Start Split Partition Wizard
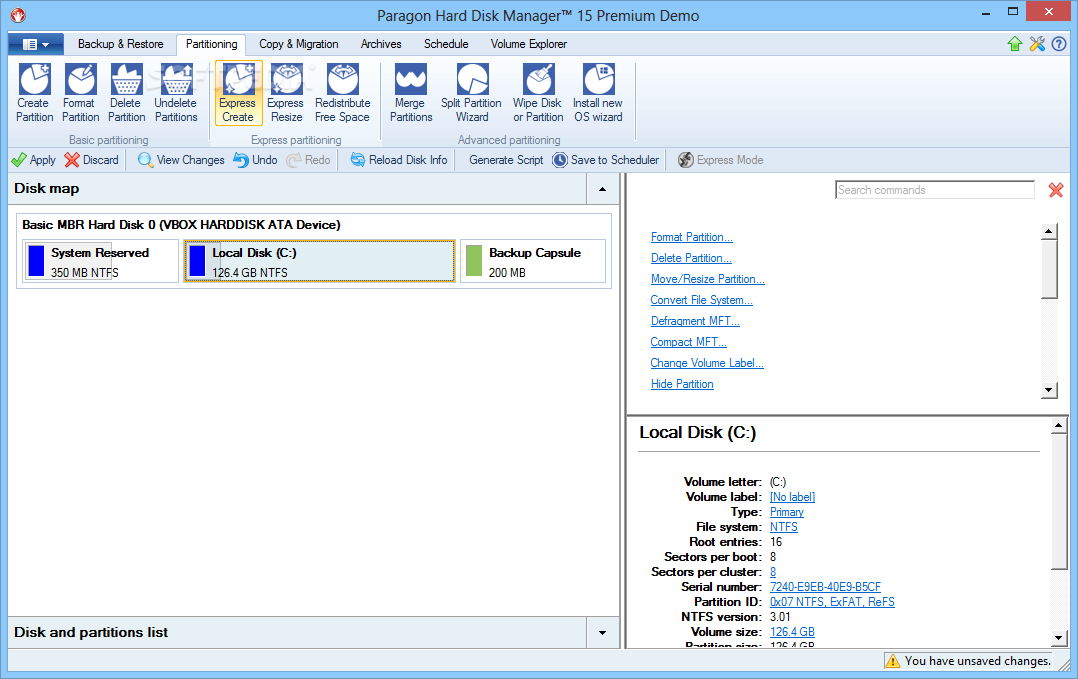1078x679 pixels. point(472,93)
